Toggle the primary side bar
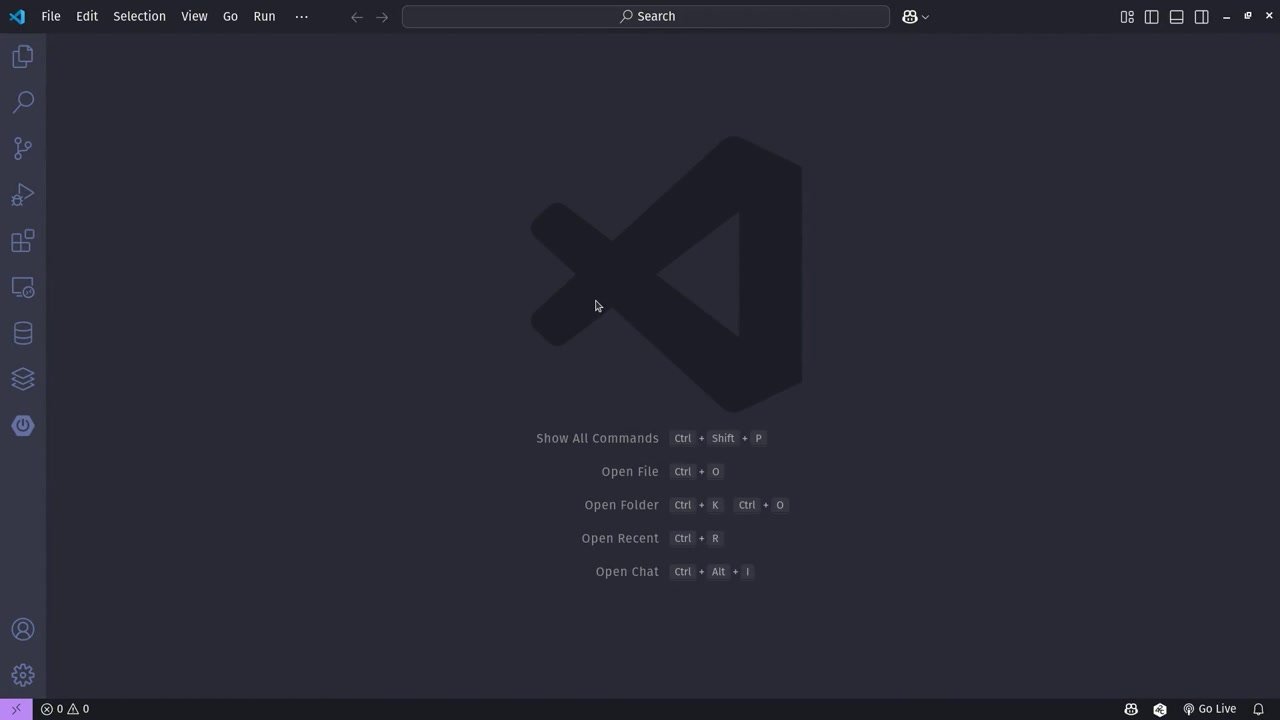 tap(1152, 17)
